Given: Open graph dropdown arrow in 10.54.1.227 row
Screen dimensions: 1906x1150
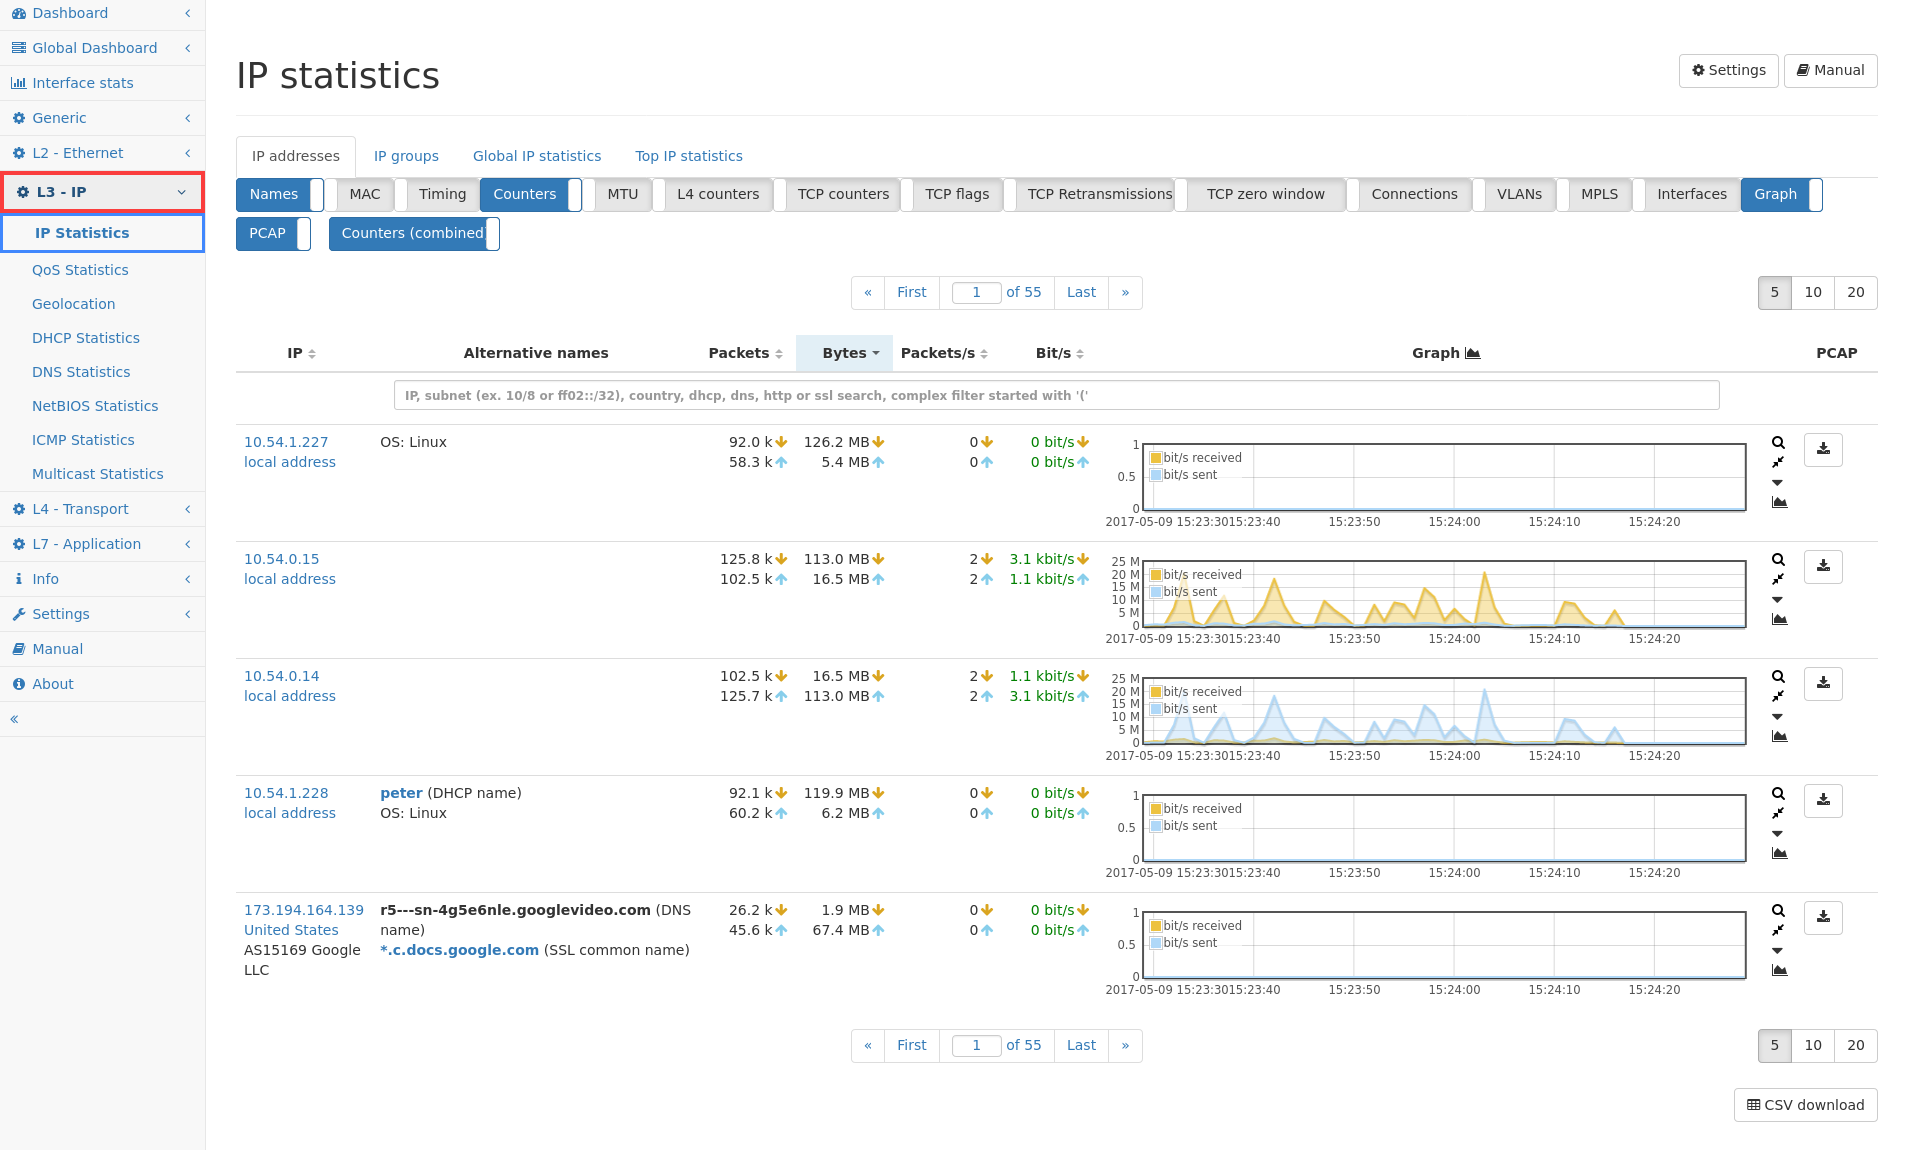Looking at the screenshot, I should point(1777,482).
